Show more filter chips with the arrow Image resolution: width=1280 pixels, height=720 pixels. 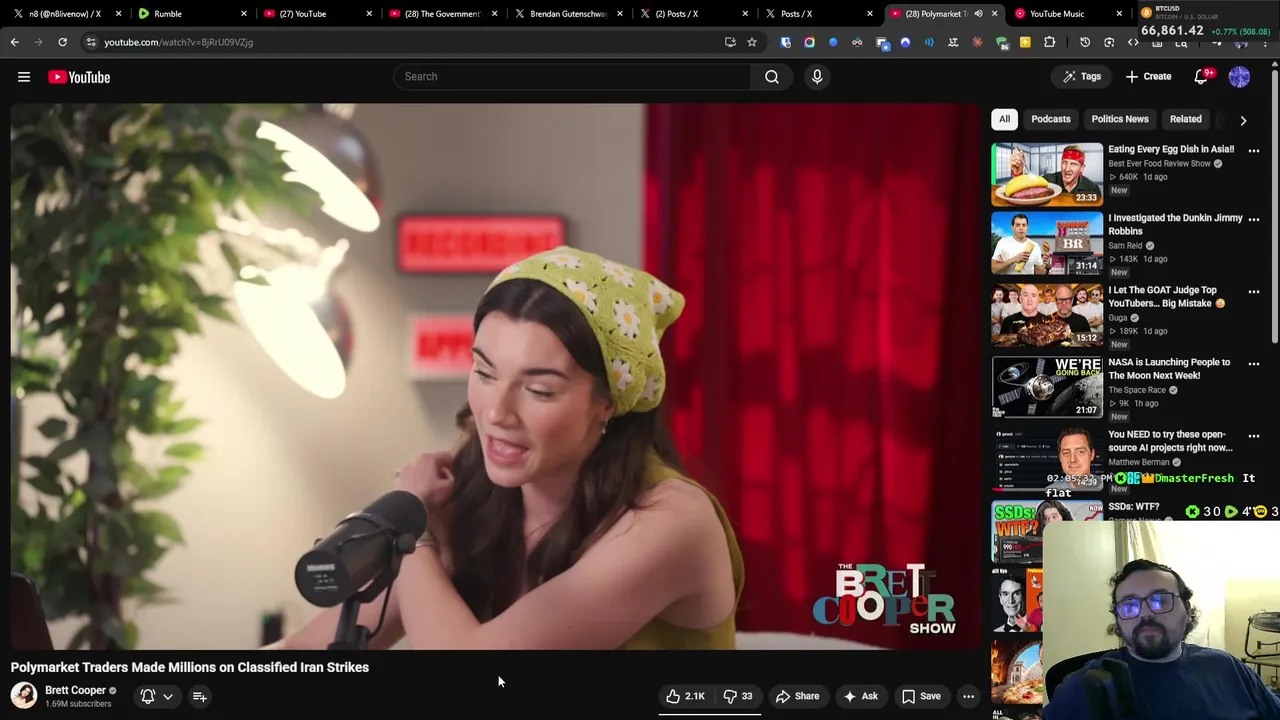click(1243, 120)
